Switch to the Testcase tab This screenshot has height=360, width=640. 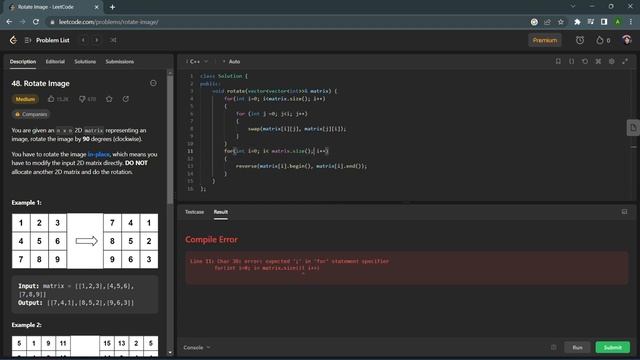[x=194, y=212]
